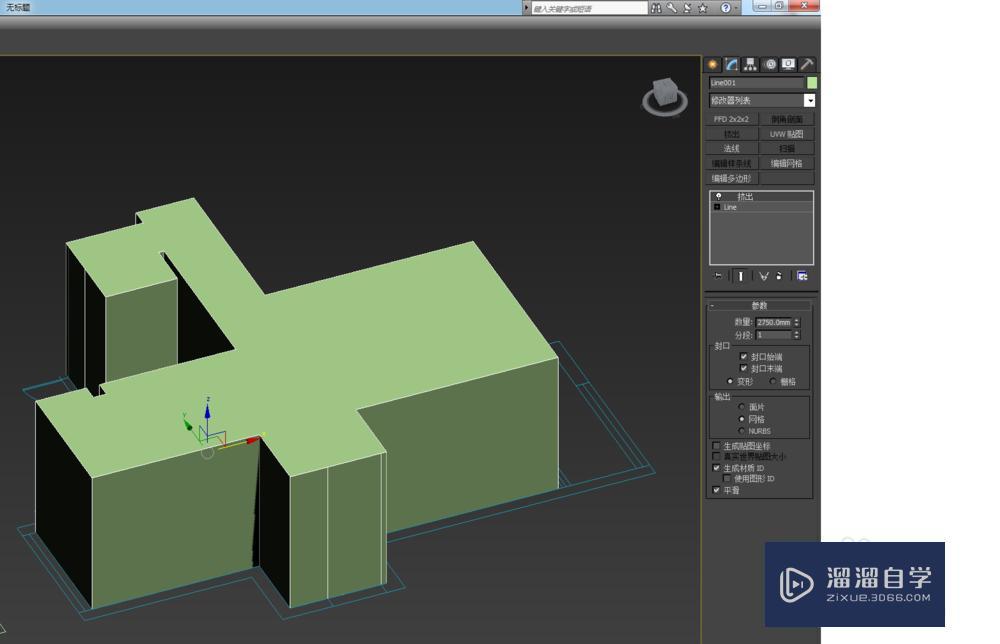
Task: Open the Hierarchy panel tab
Action: (751, 64)
